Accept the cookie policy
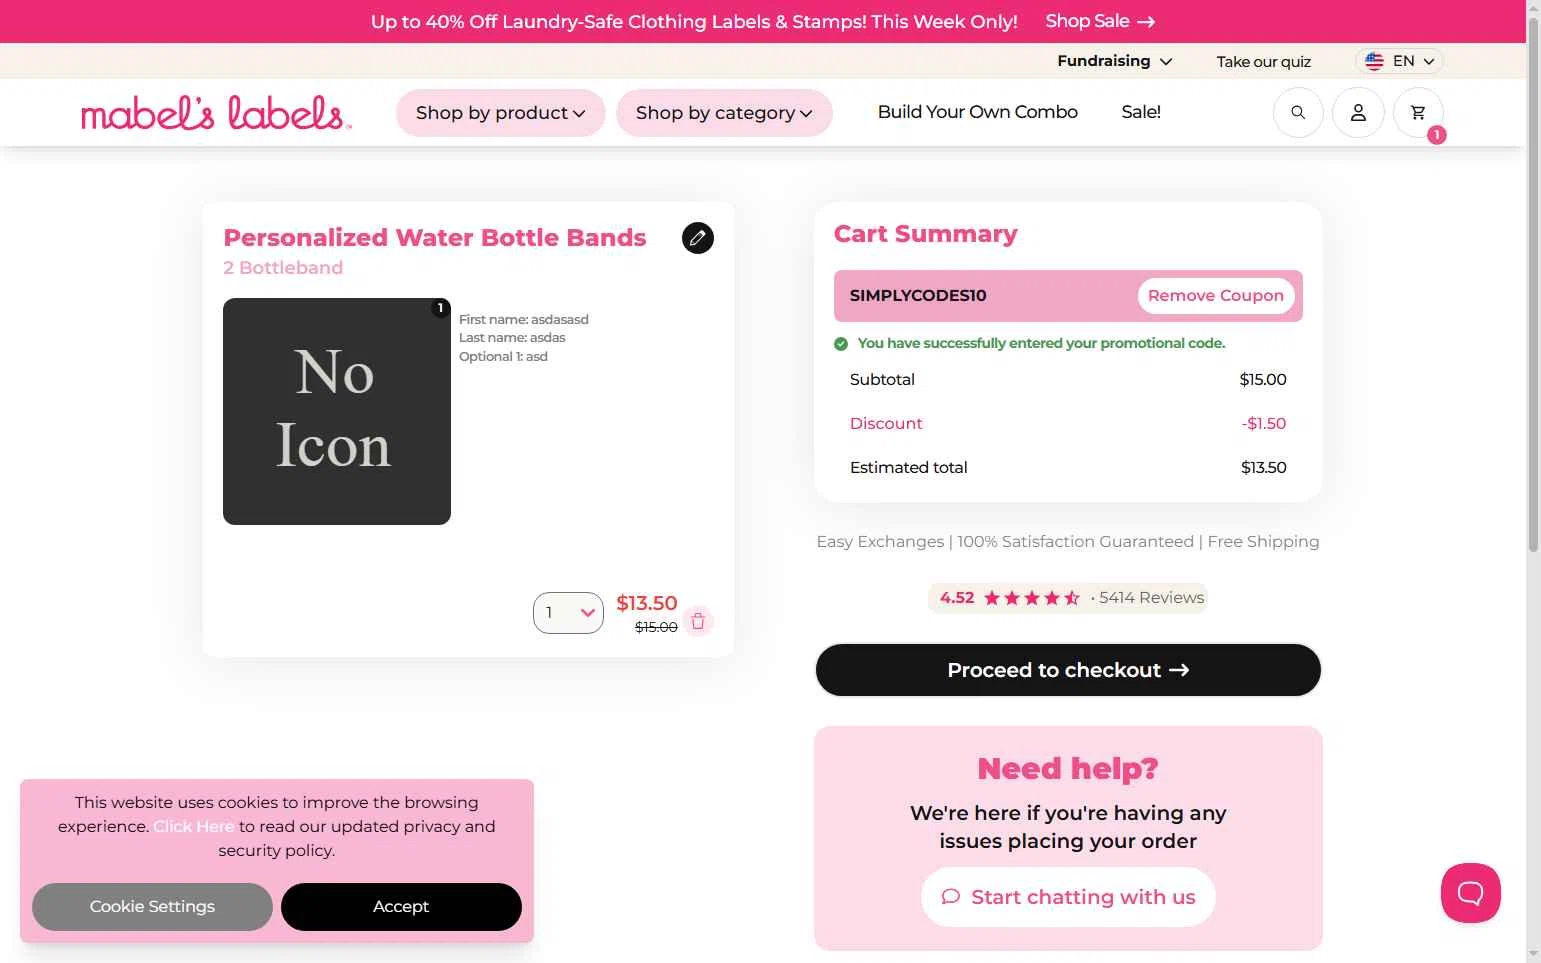1541x963 pixels. pyautogui.click(x=401, y=907)
